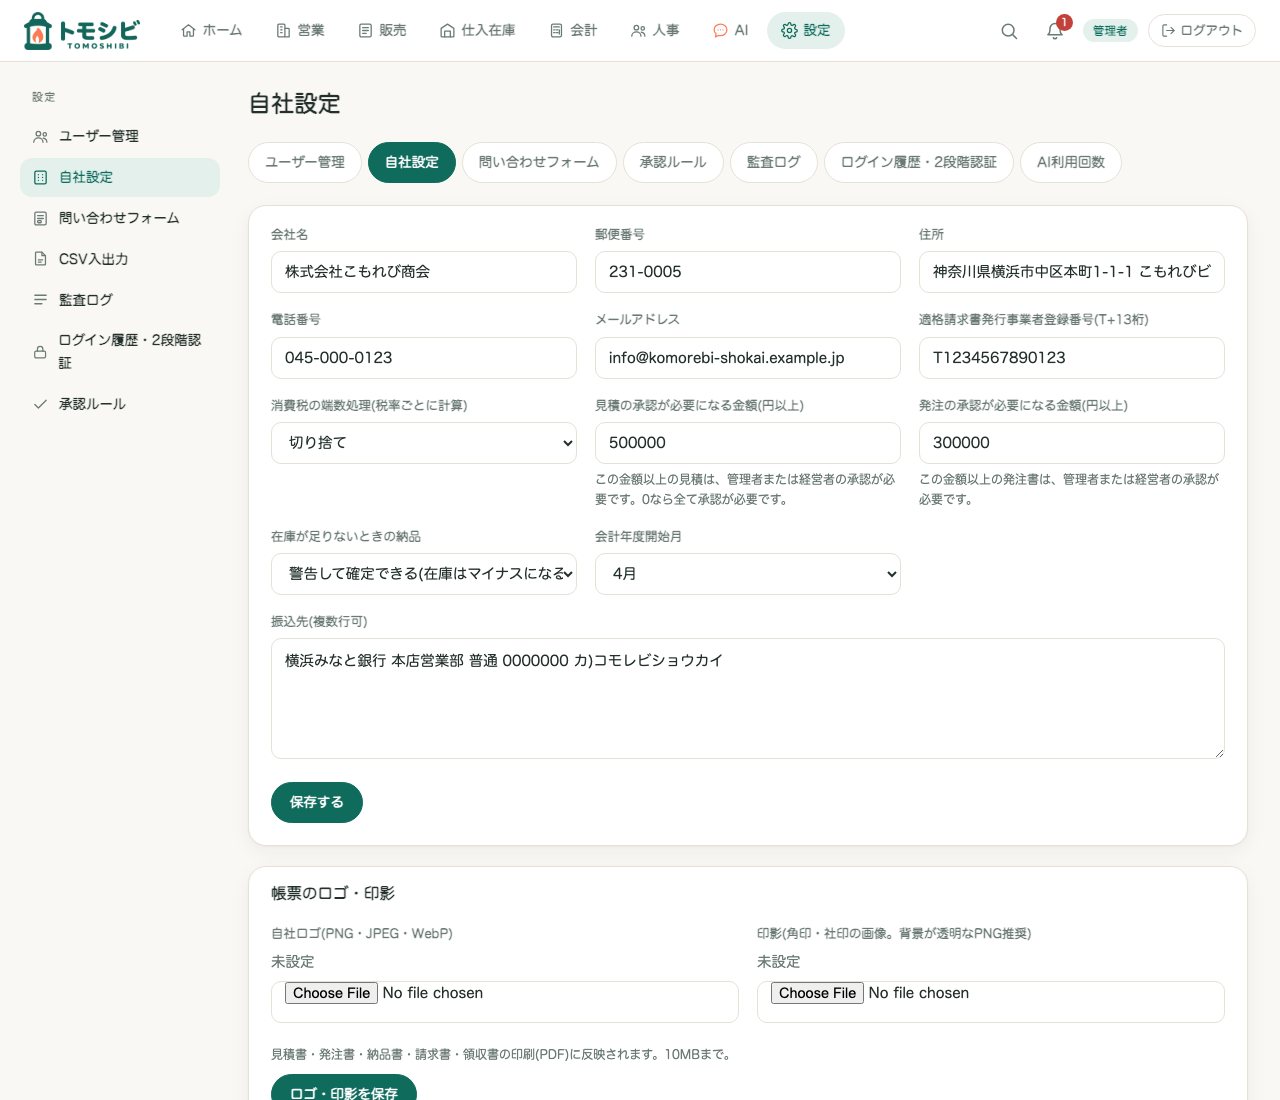Click the building icon beside sidebar 自社設定
Viewport: 1280px width, 1100px height.
click(40, 178)
